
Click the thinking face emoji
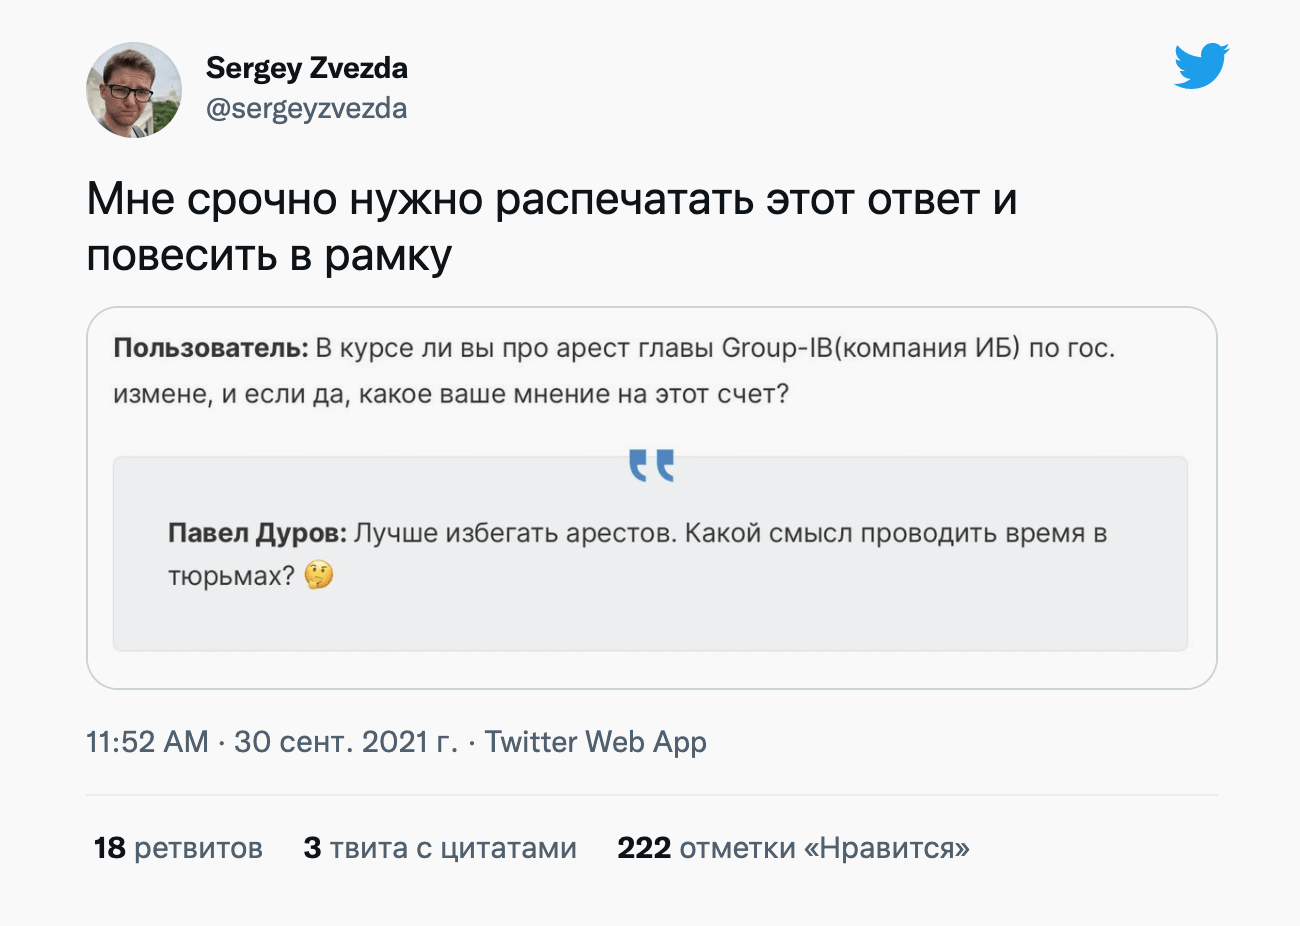[319, 576]
